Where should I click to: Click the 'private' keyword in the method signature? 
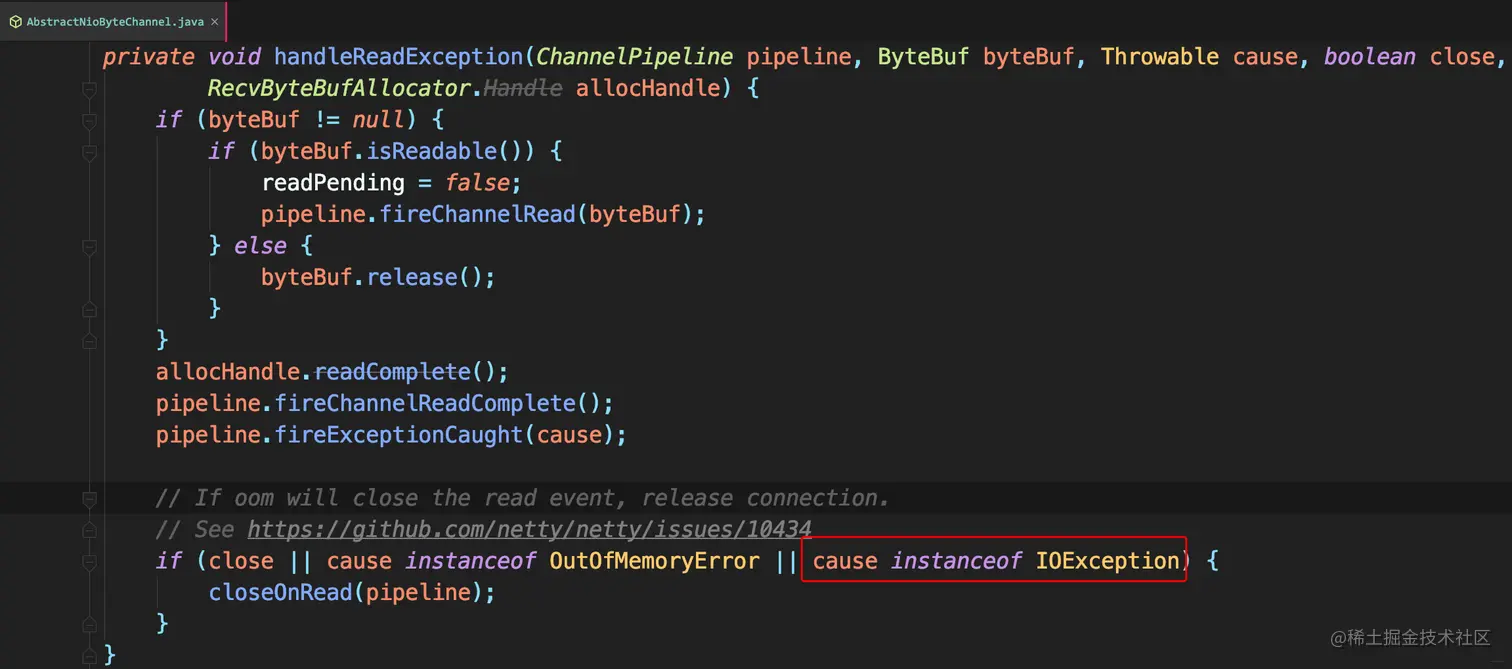148,57
